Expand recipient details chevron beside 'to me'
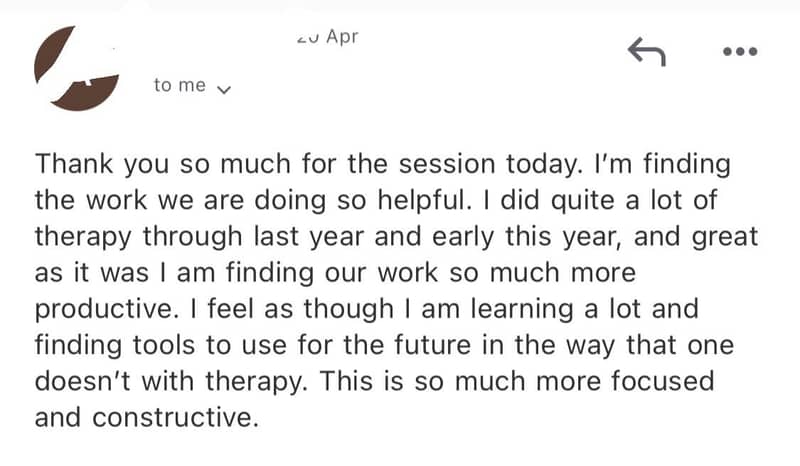 point(224,90)
